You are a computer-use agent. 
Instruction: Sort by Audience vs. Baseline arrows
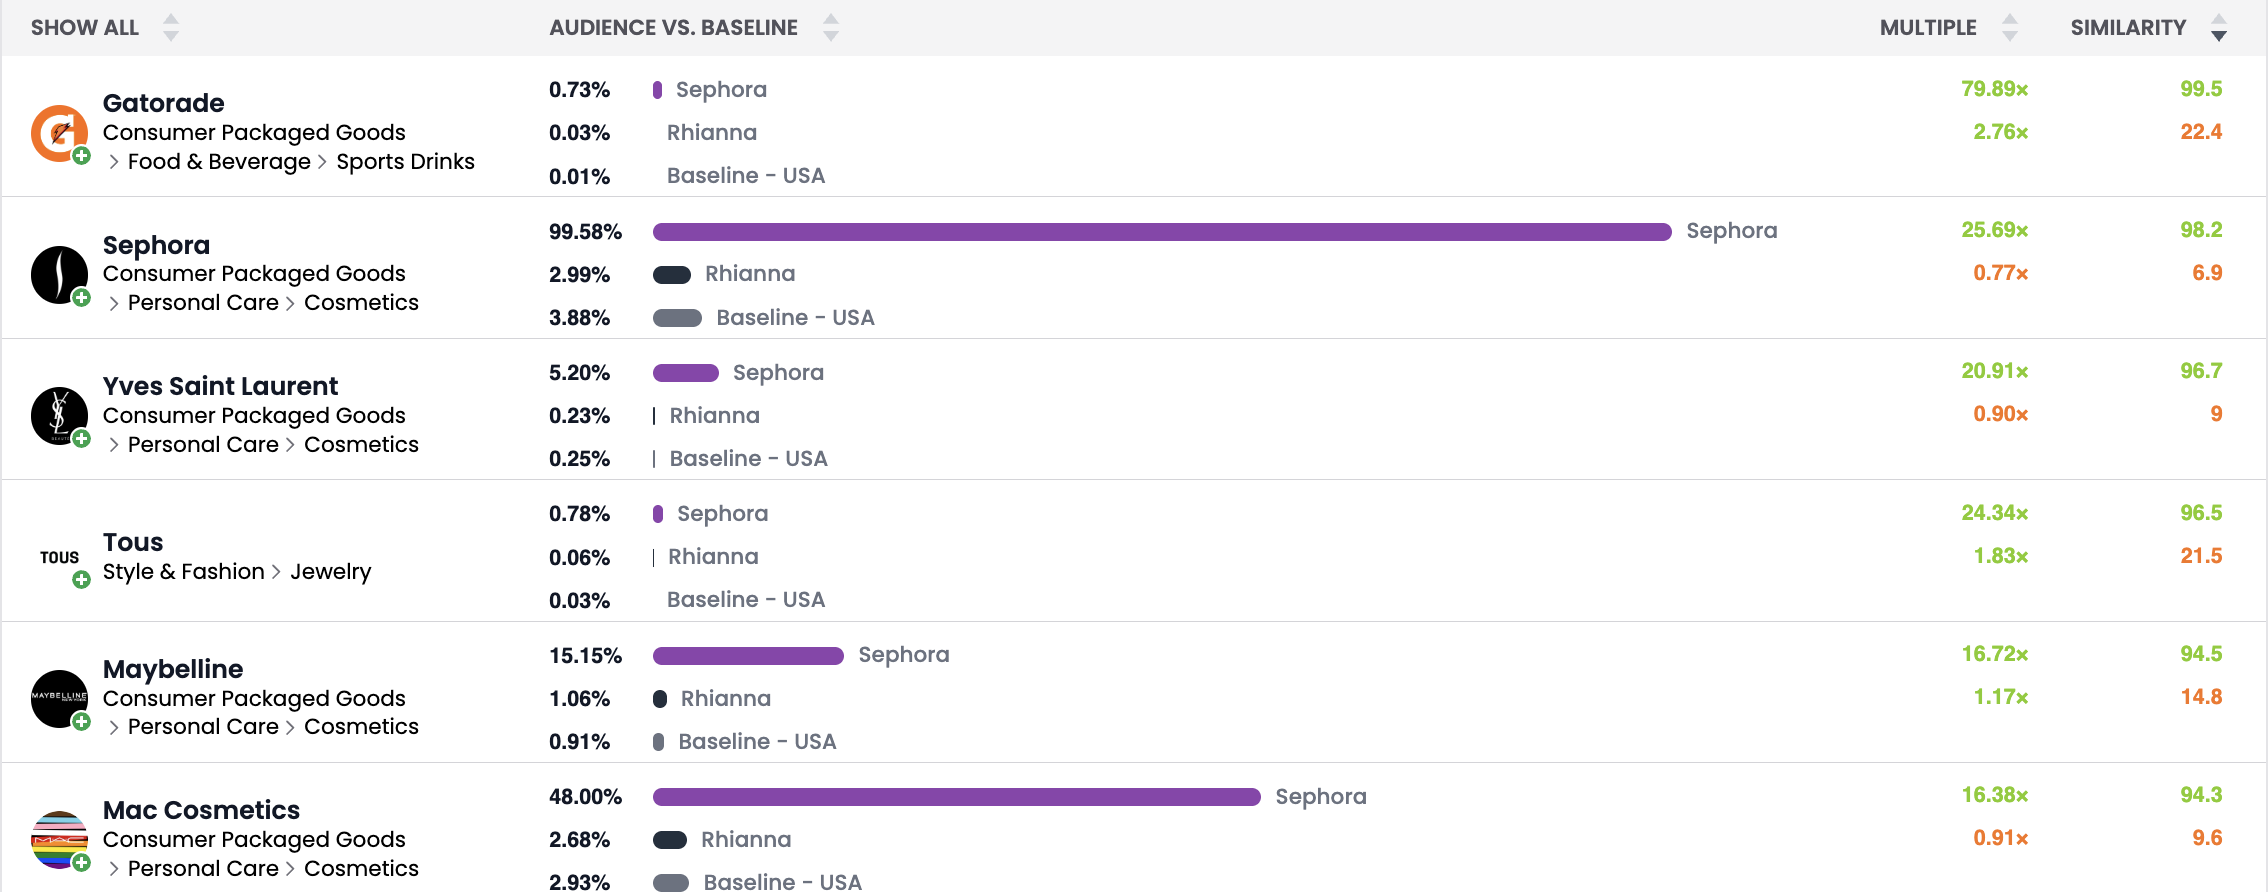coord(830,28)
